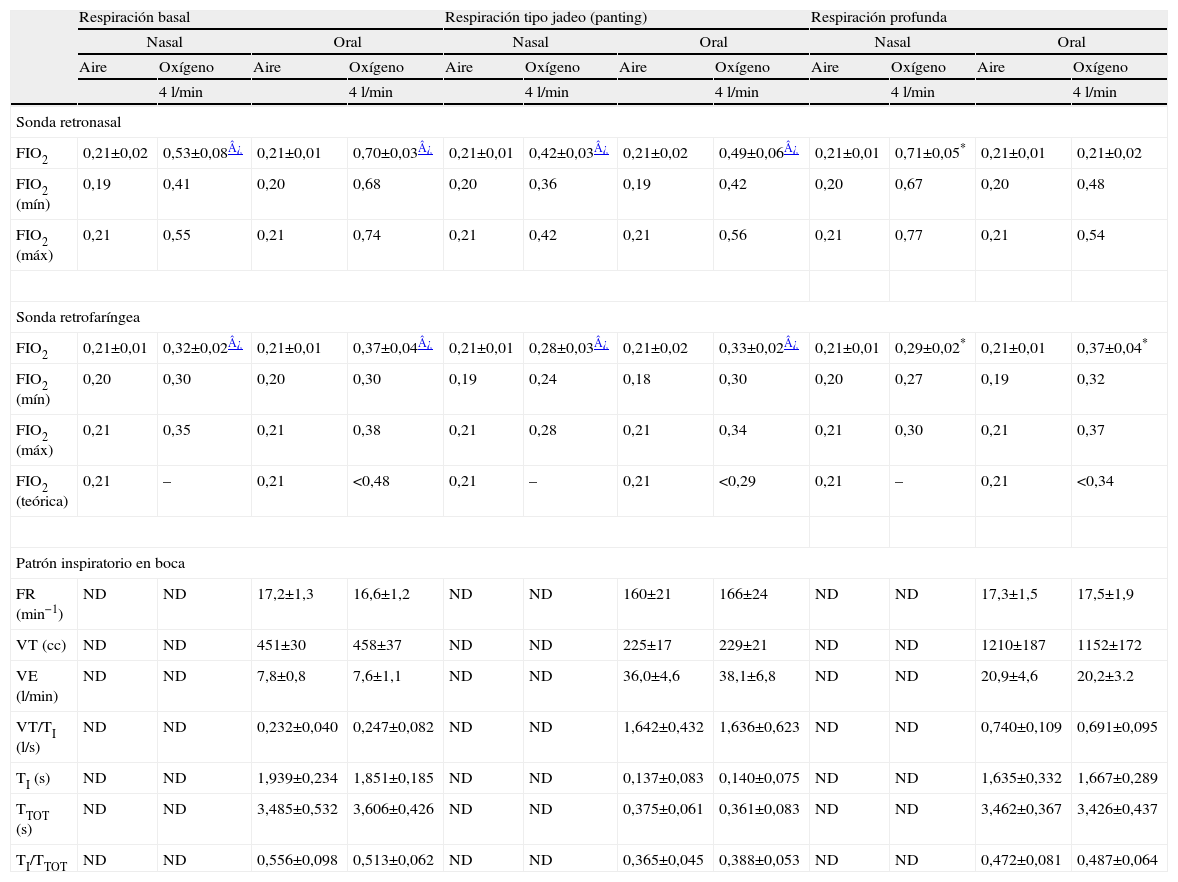Open the footnote marker beside 0,70±0,03
This screenshot has height=882, width=1178.
pyautogui.click(x=425, y=149)
